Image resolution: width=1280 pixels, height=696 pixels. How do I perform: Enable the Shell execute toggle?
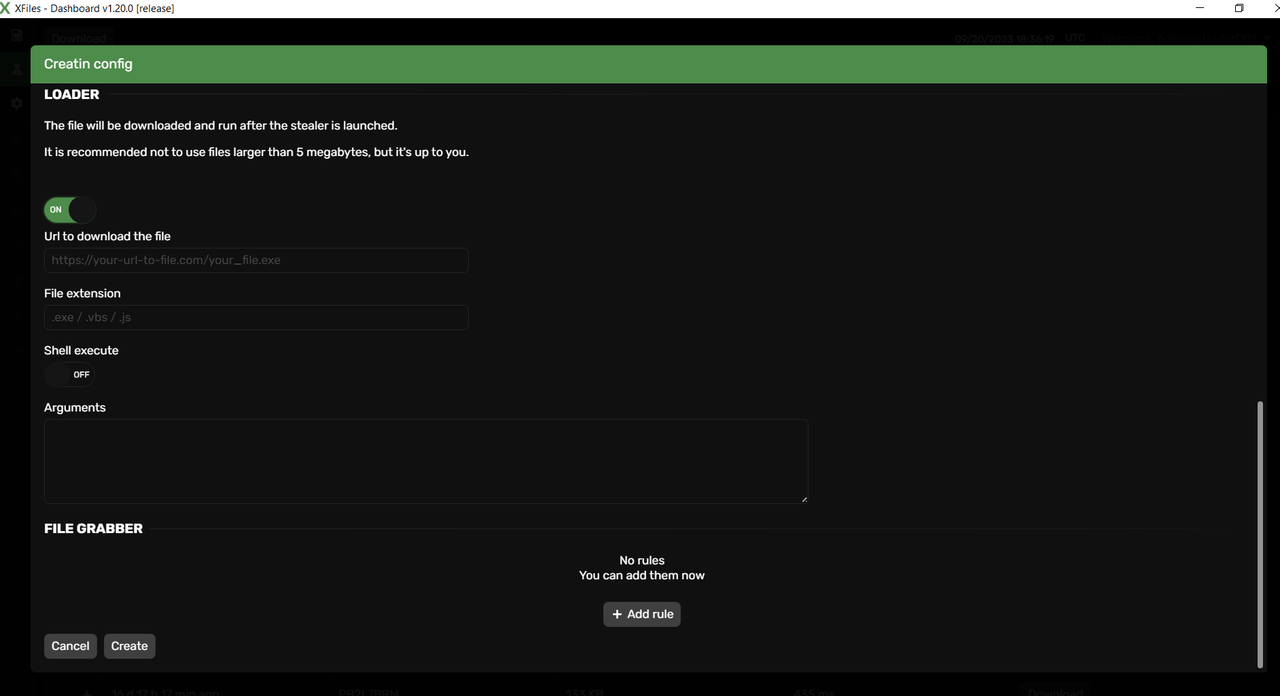coord(69,374)
